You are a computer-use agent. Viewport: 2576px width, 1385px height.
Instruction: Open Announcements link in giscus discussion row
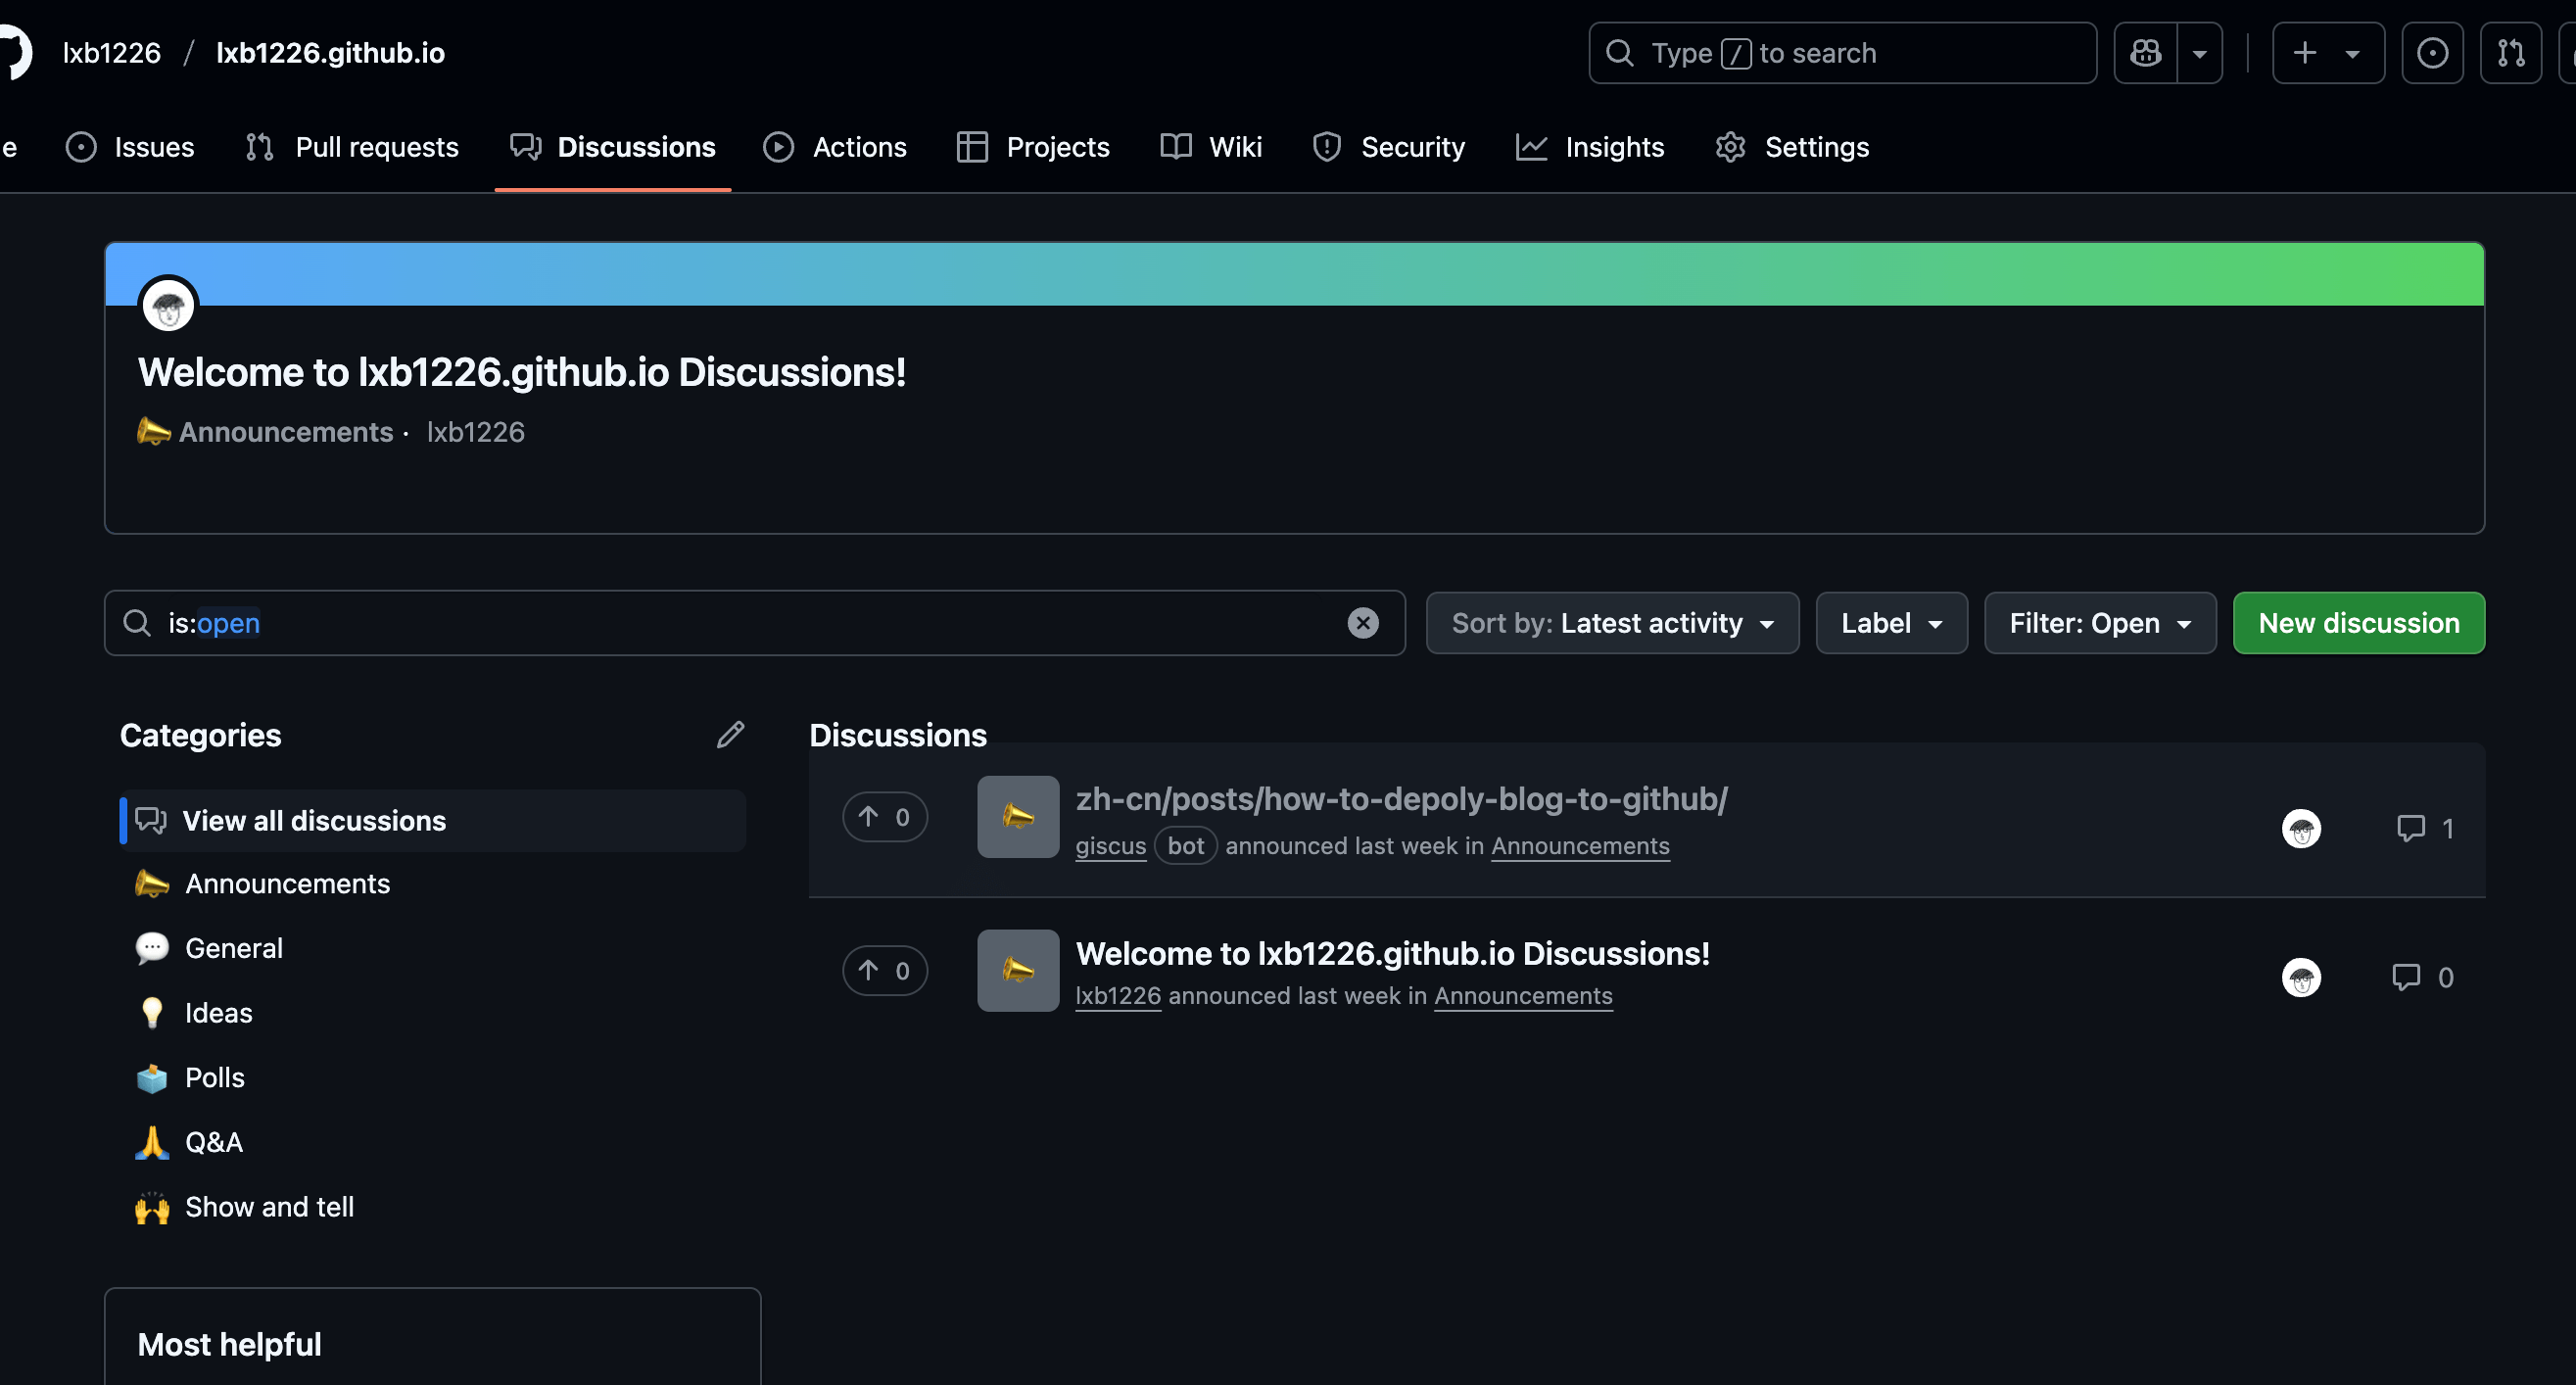pos(1580,846)
